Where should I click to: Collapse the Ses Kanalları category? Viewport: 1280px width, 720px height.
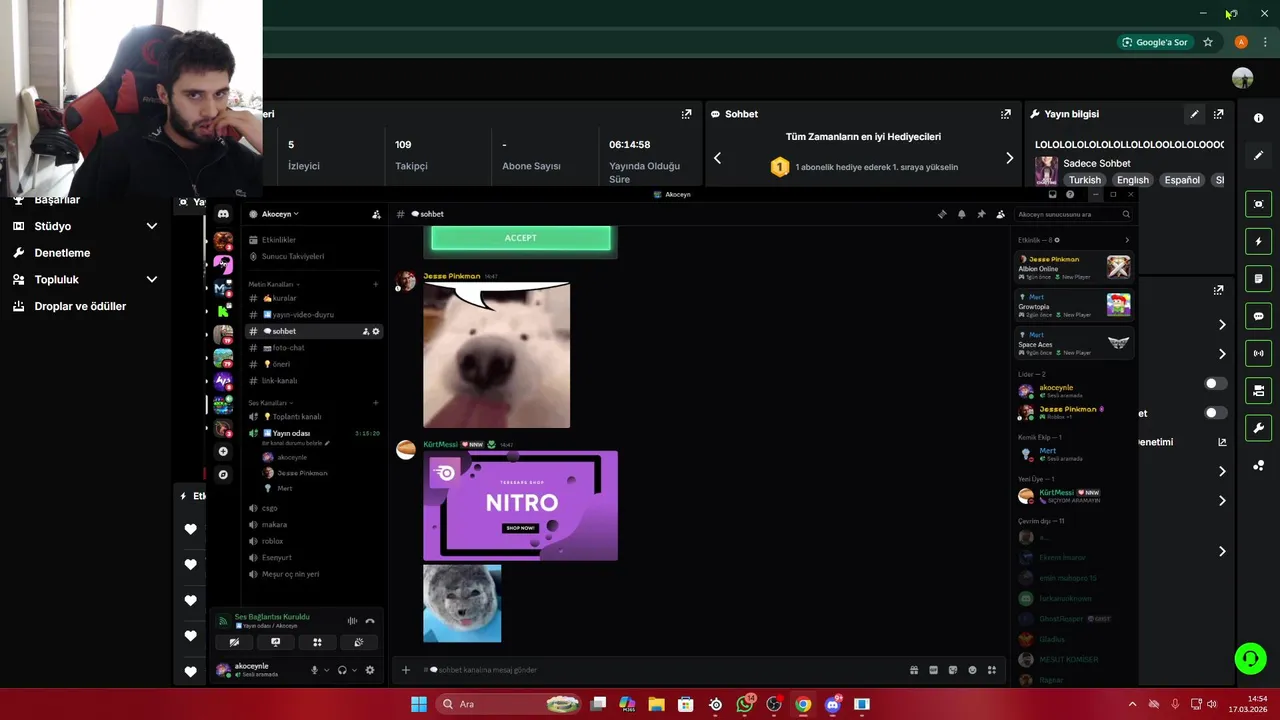pyautogui.click(x=271, y=402)
